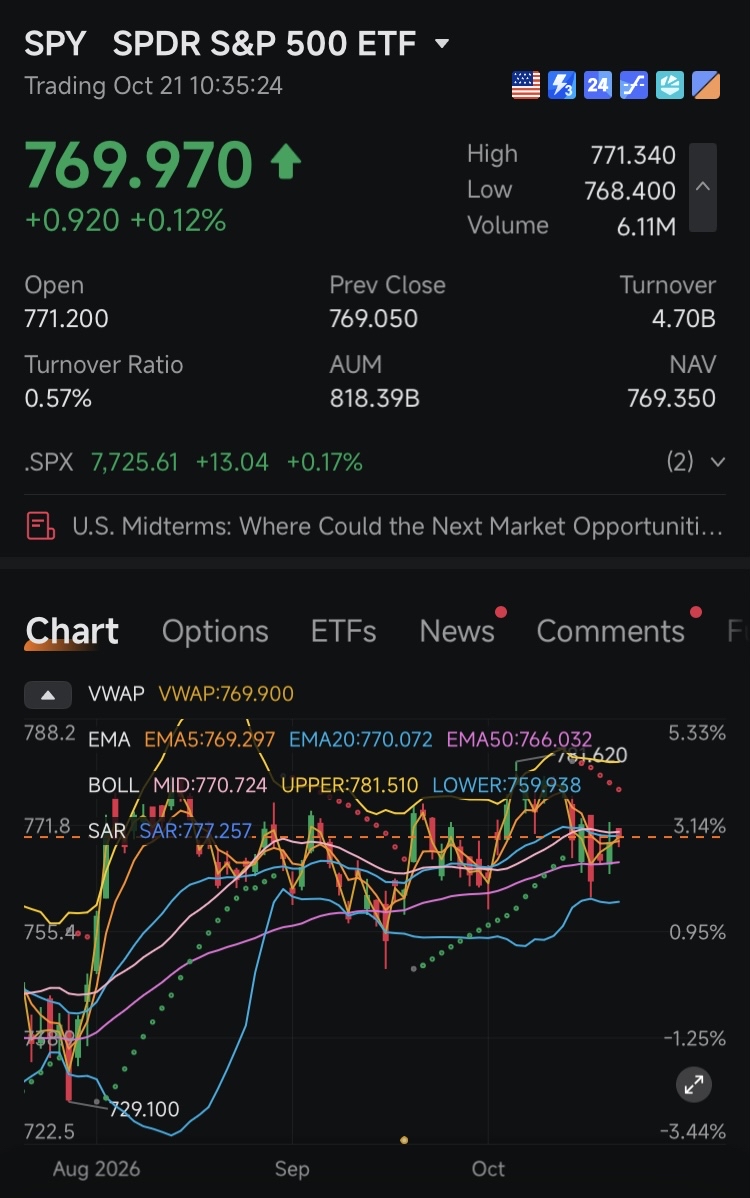The width and height of the screenshot is (750, 1198).
Task: Tap the SAR indicator label
Action: coord(106,831)
